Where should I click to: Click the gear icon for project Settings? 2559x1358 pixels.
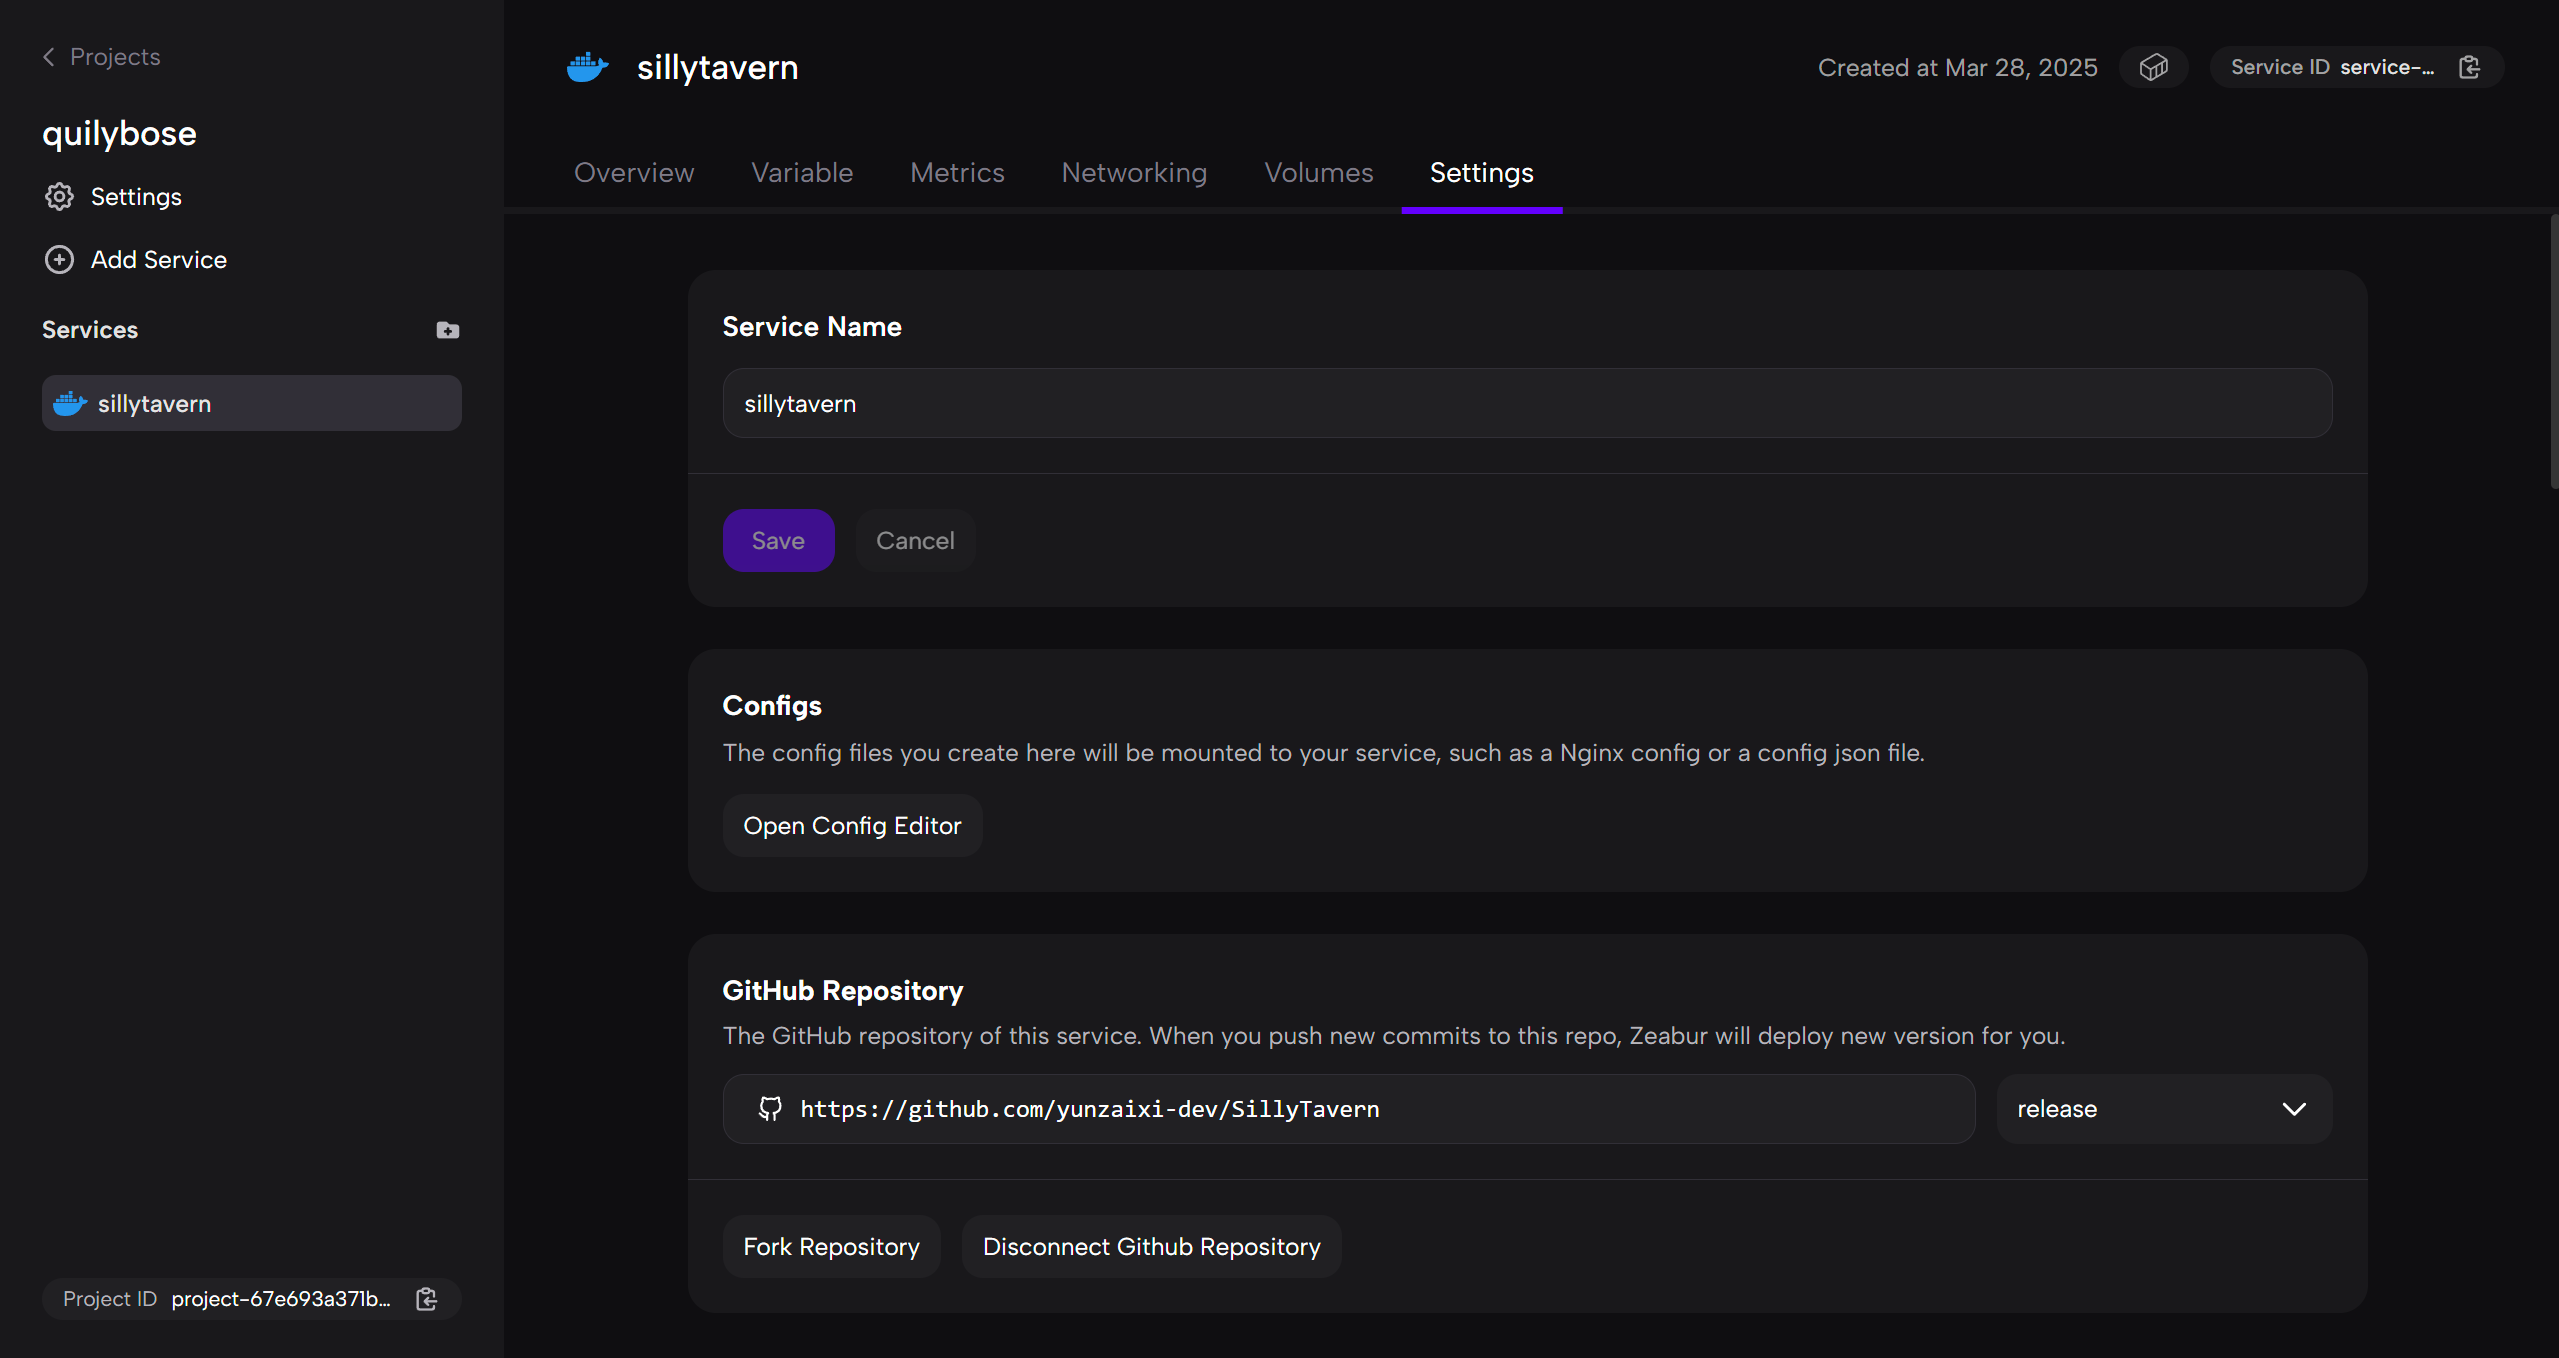(59, 197)
